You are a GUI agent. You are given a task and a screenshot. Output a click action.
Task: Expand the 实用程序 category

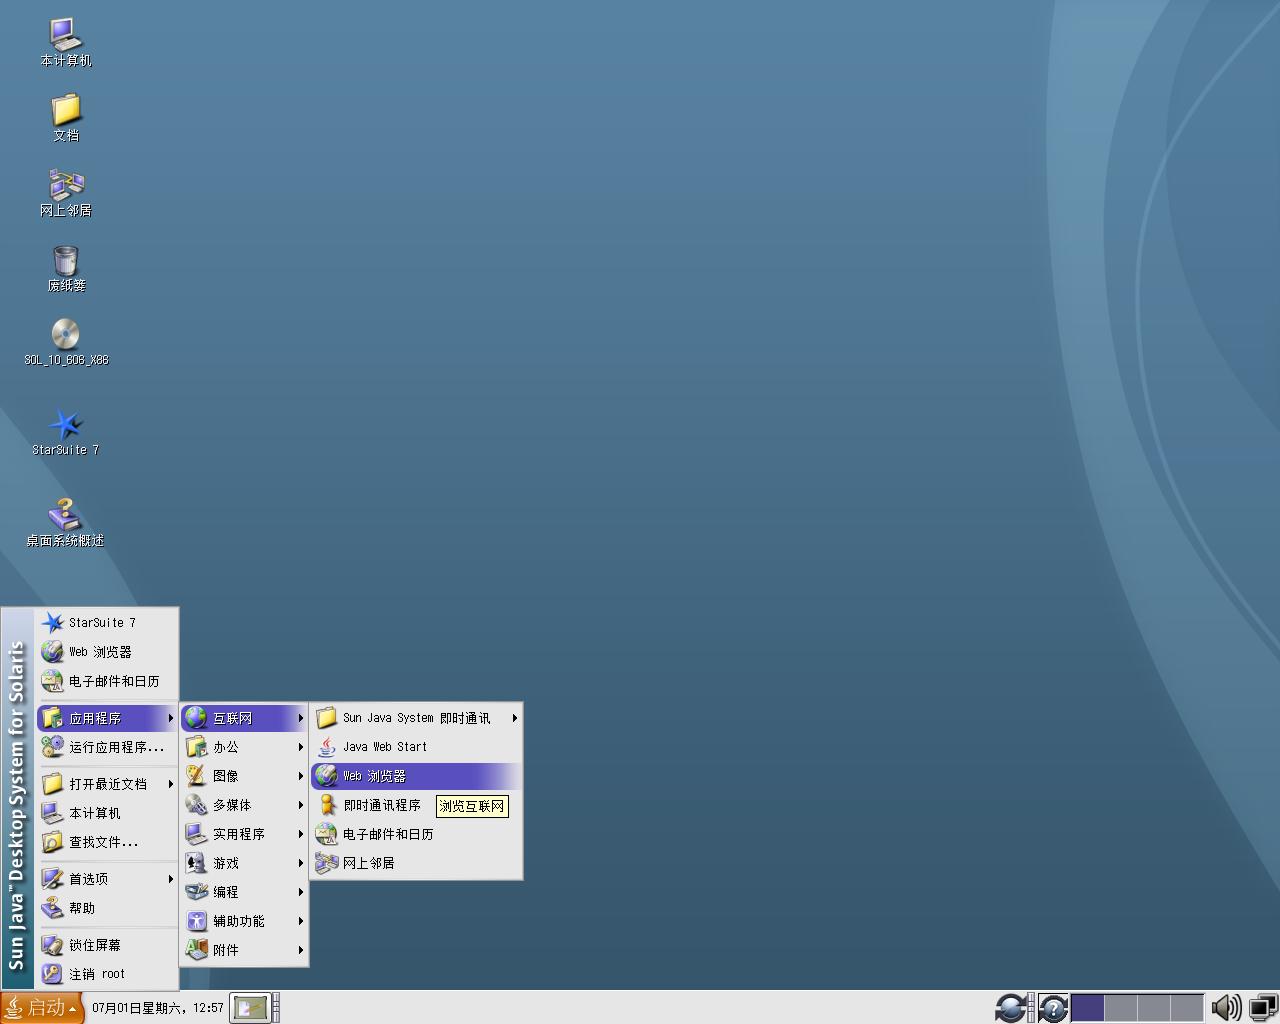[244, 834]
